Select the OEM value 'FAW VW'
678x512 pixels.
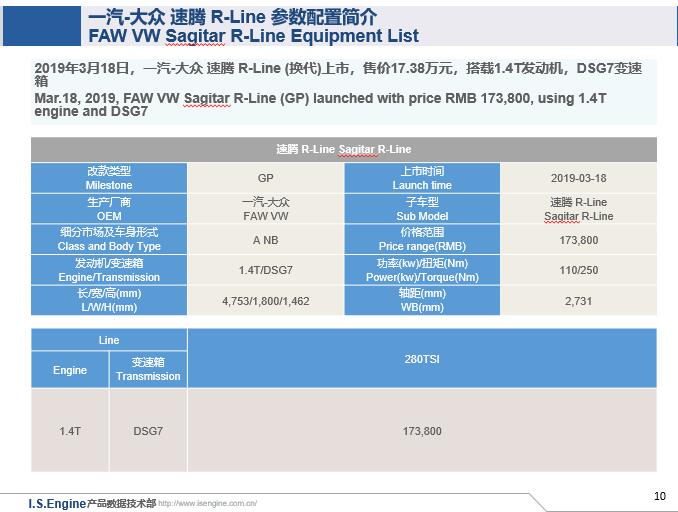click(265, 216)
